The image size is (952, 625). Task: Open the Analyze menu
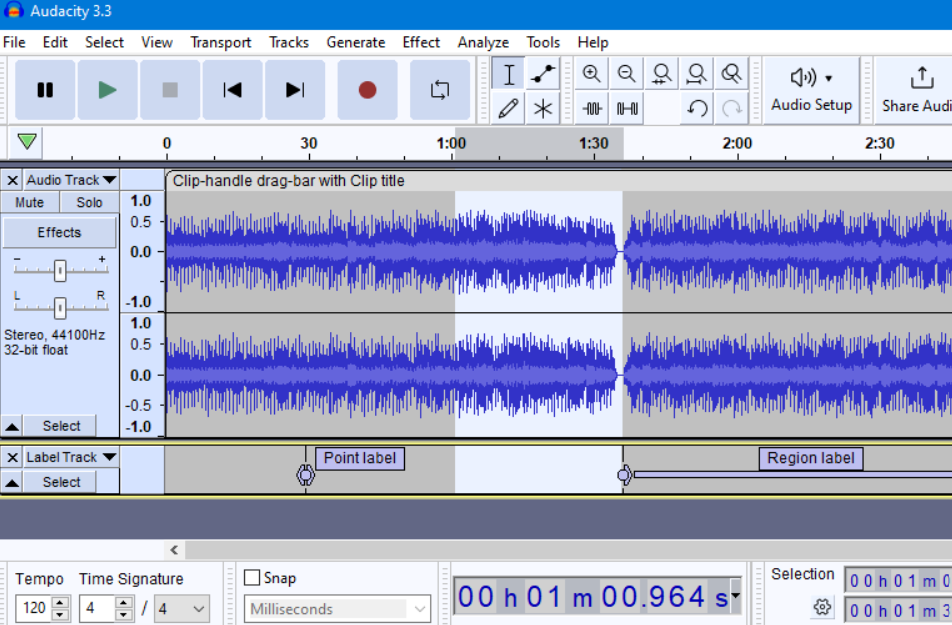pyautogui.click(x=483, y=42)
